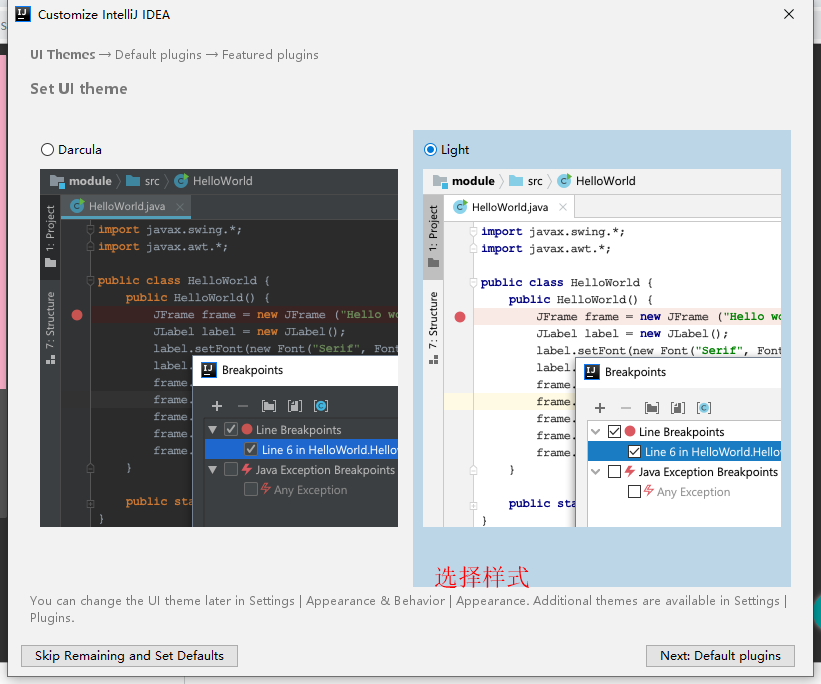Click remove breakpoint minus icon in Light preview
Image resolution: width=821 pixels, height=684 pixels.
pyautogui.click(x=626, y=408)
